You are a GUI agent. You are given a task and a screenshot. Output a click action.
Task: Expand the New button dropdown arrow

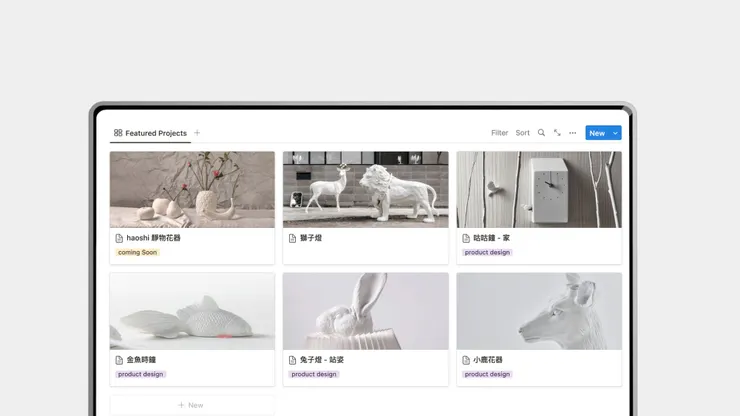[x=615, y=133]
